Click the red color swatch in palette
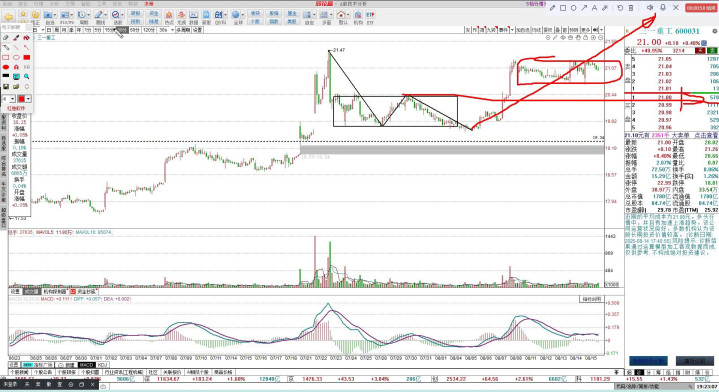Image resolution: width=719 pixels, height=392 pixels. (x=21, y=99)
